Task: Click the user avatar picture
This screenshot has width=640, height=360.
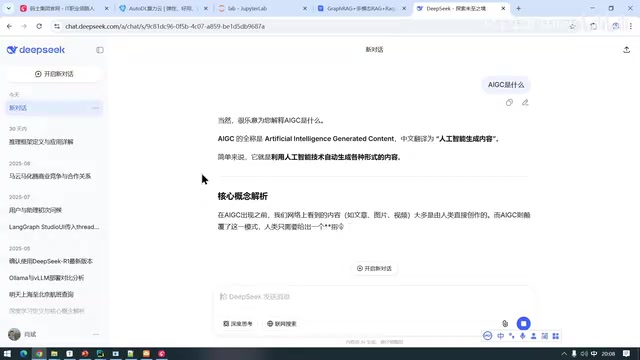Action: [x=14, y=334]
